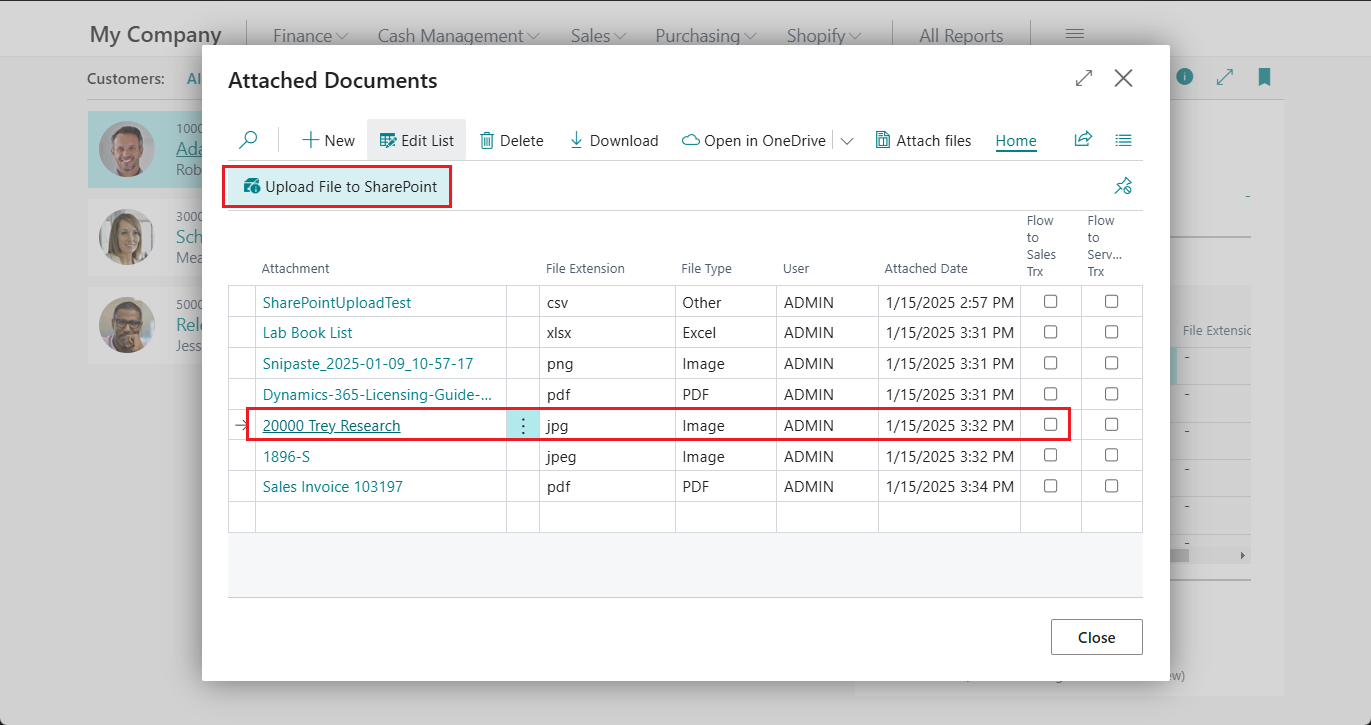The height and width of the screenshot is (725, 1371).
Task: Expand the Open in OneDrive dropdown
Action: (847, 140)
